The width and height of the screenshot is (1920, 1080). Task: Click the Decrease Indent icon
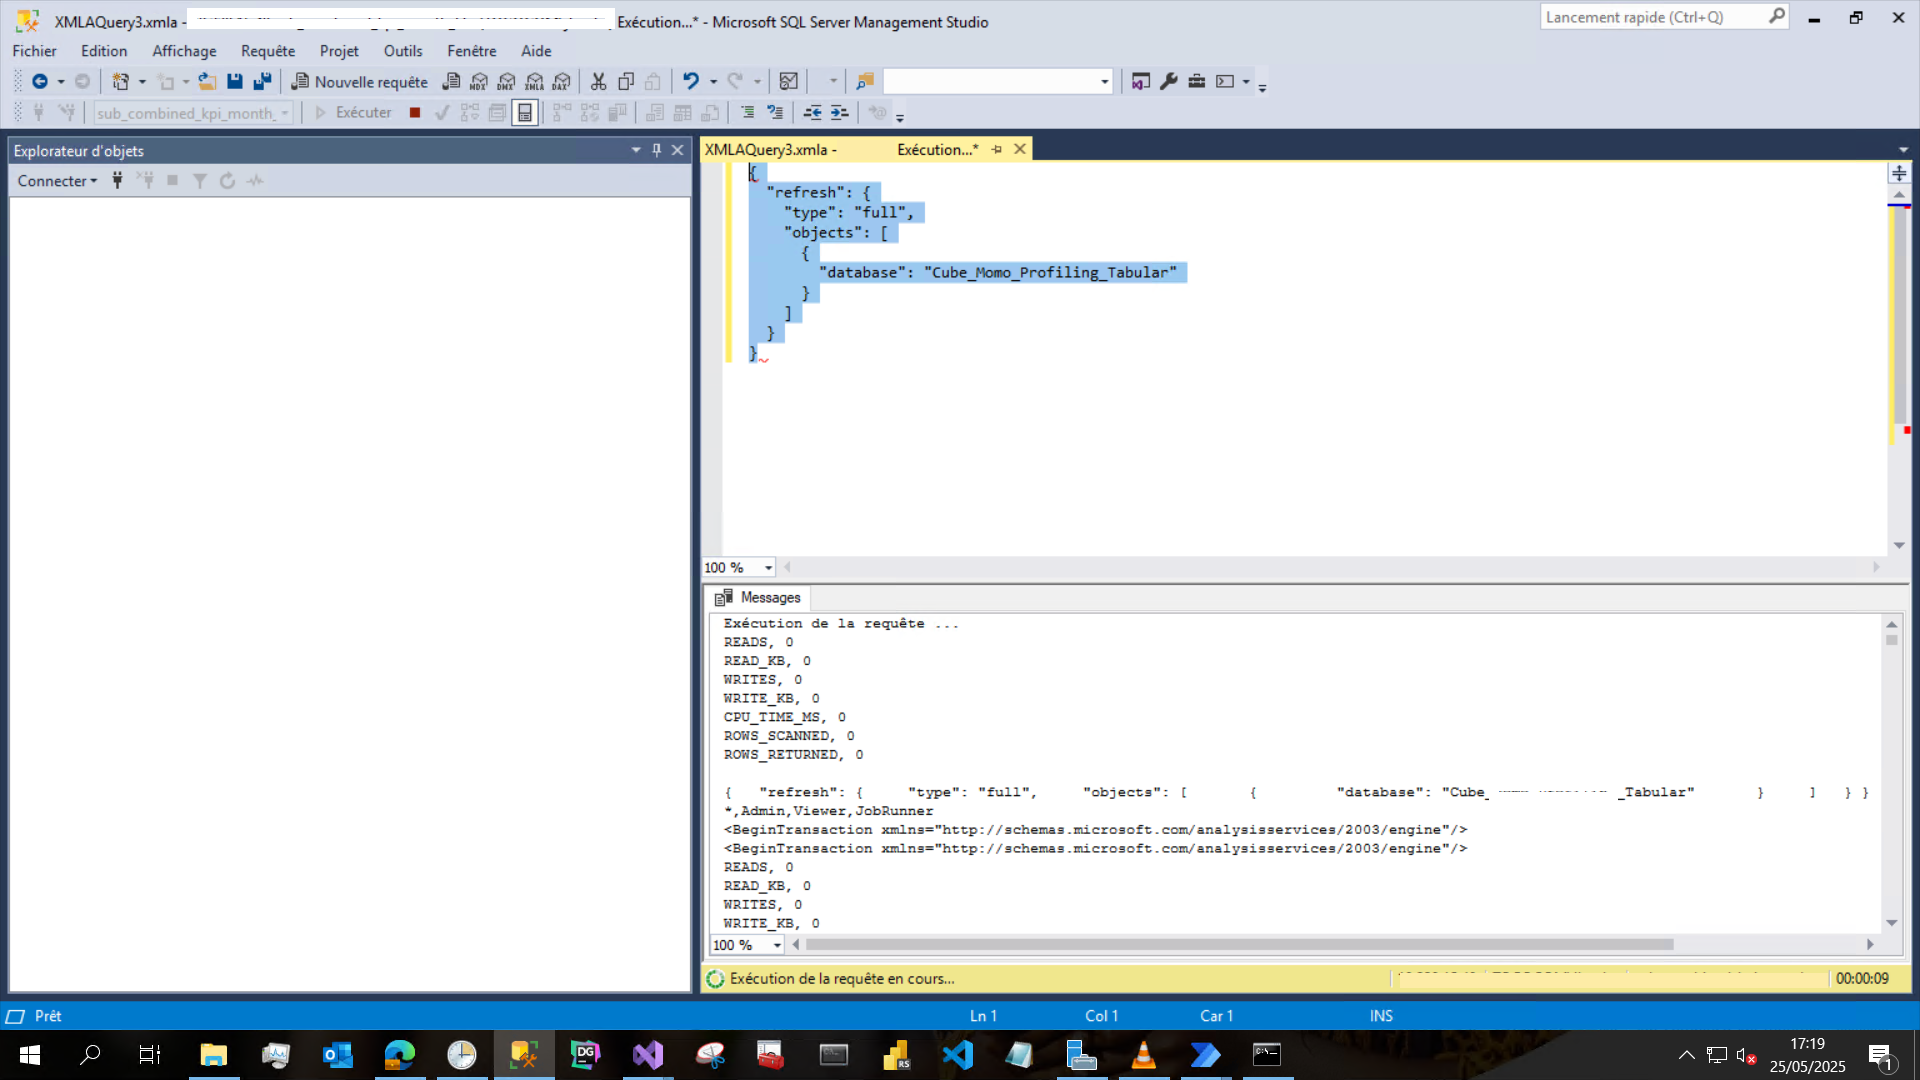click(812, 112)
